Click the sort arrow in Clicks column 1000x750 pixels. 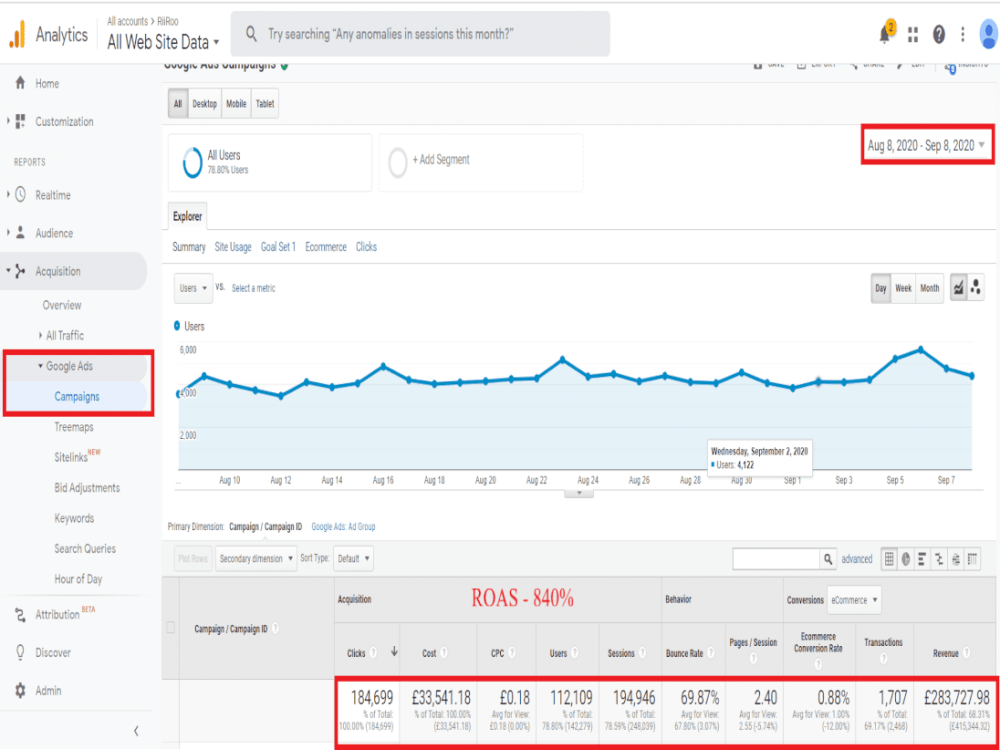click(x=393, y=651)
